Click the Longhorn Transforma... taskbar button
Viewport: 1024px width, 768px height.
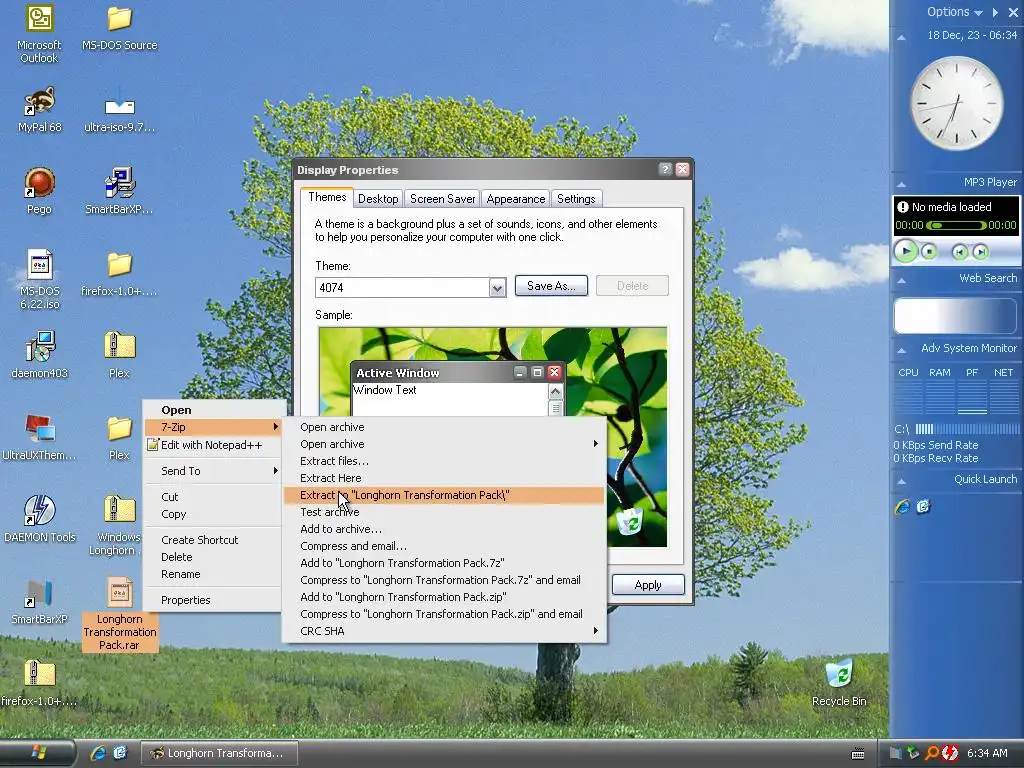[219, 753]
